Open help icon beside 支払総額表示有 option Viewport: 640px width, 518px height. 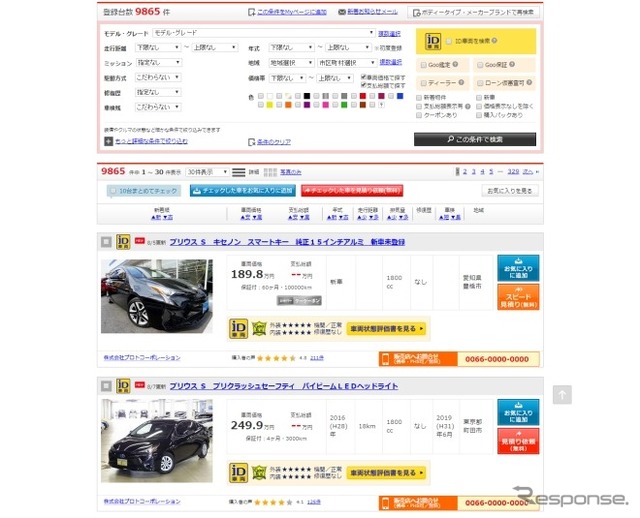(x=468, y=106)
